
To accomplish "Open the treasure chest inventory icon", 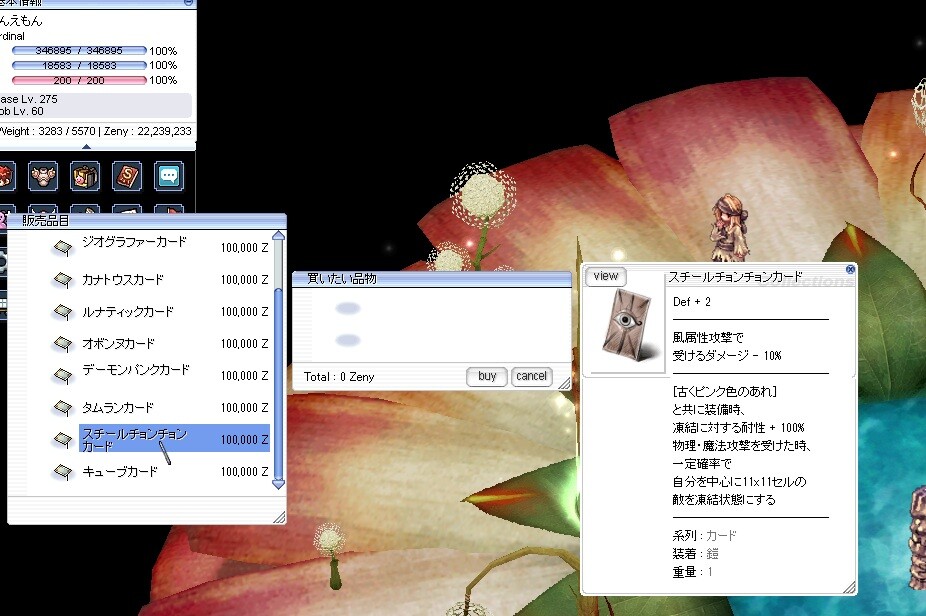I will point(85,176).
